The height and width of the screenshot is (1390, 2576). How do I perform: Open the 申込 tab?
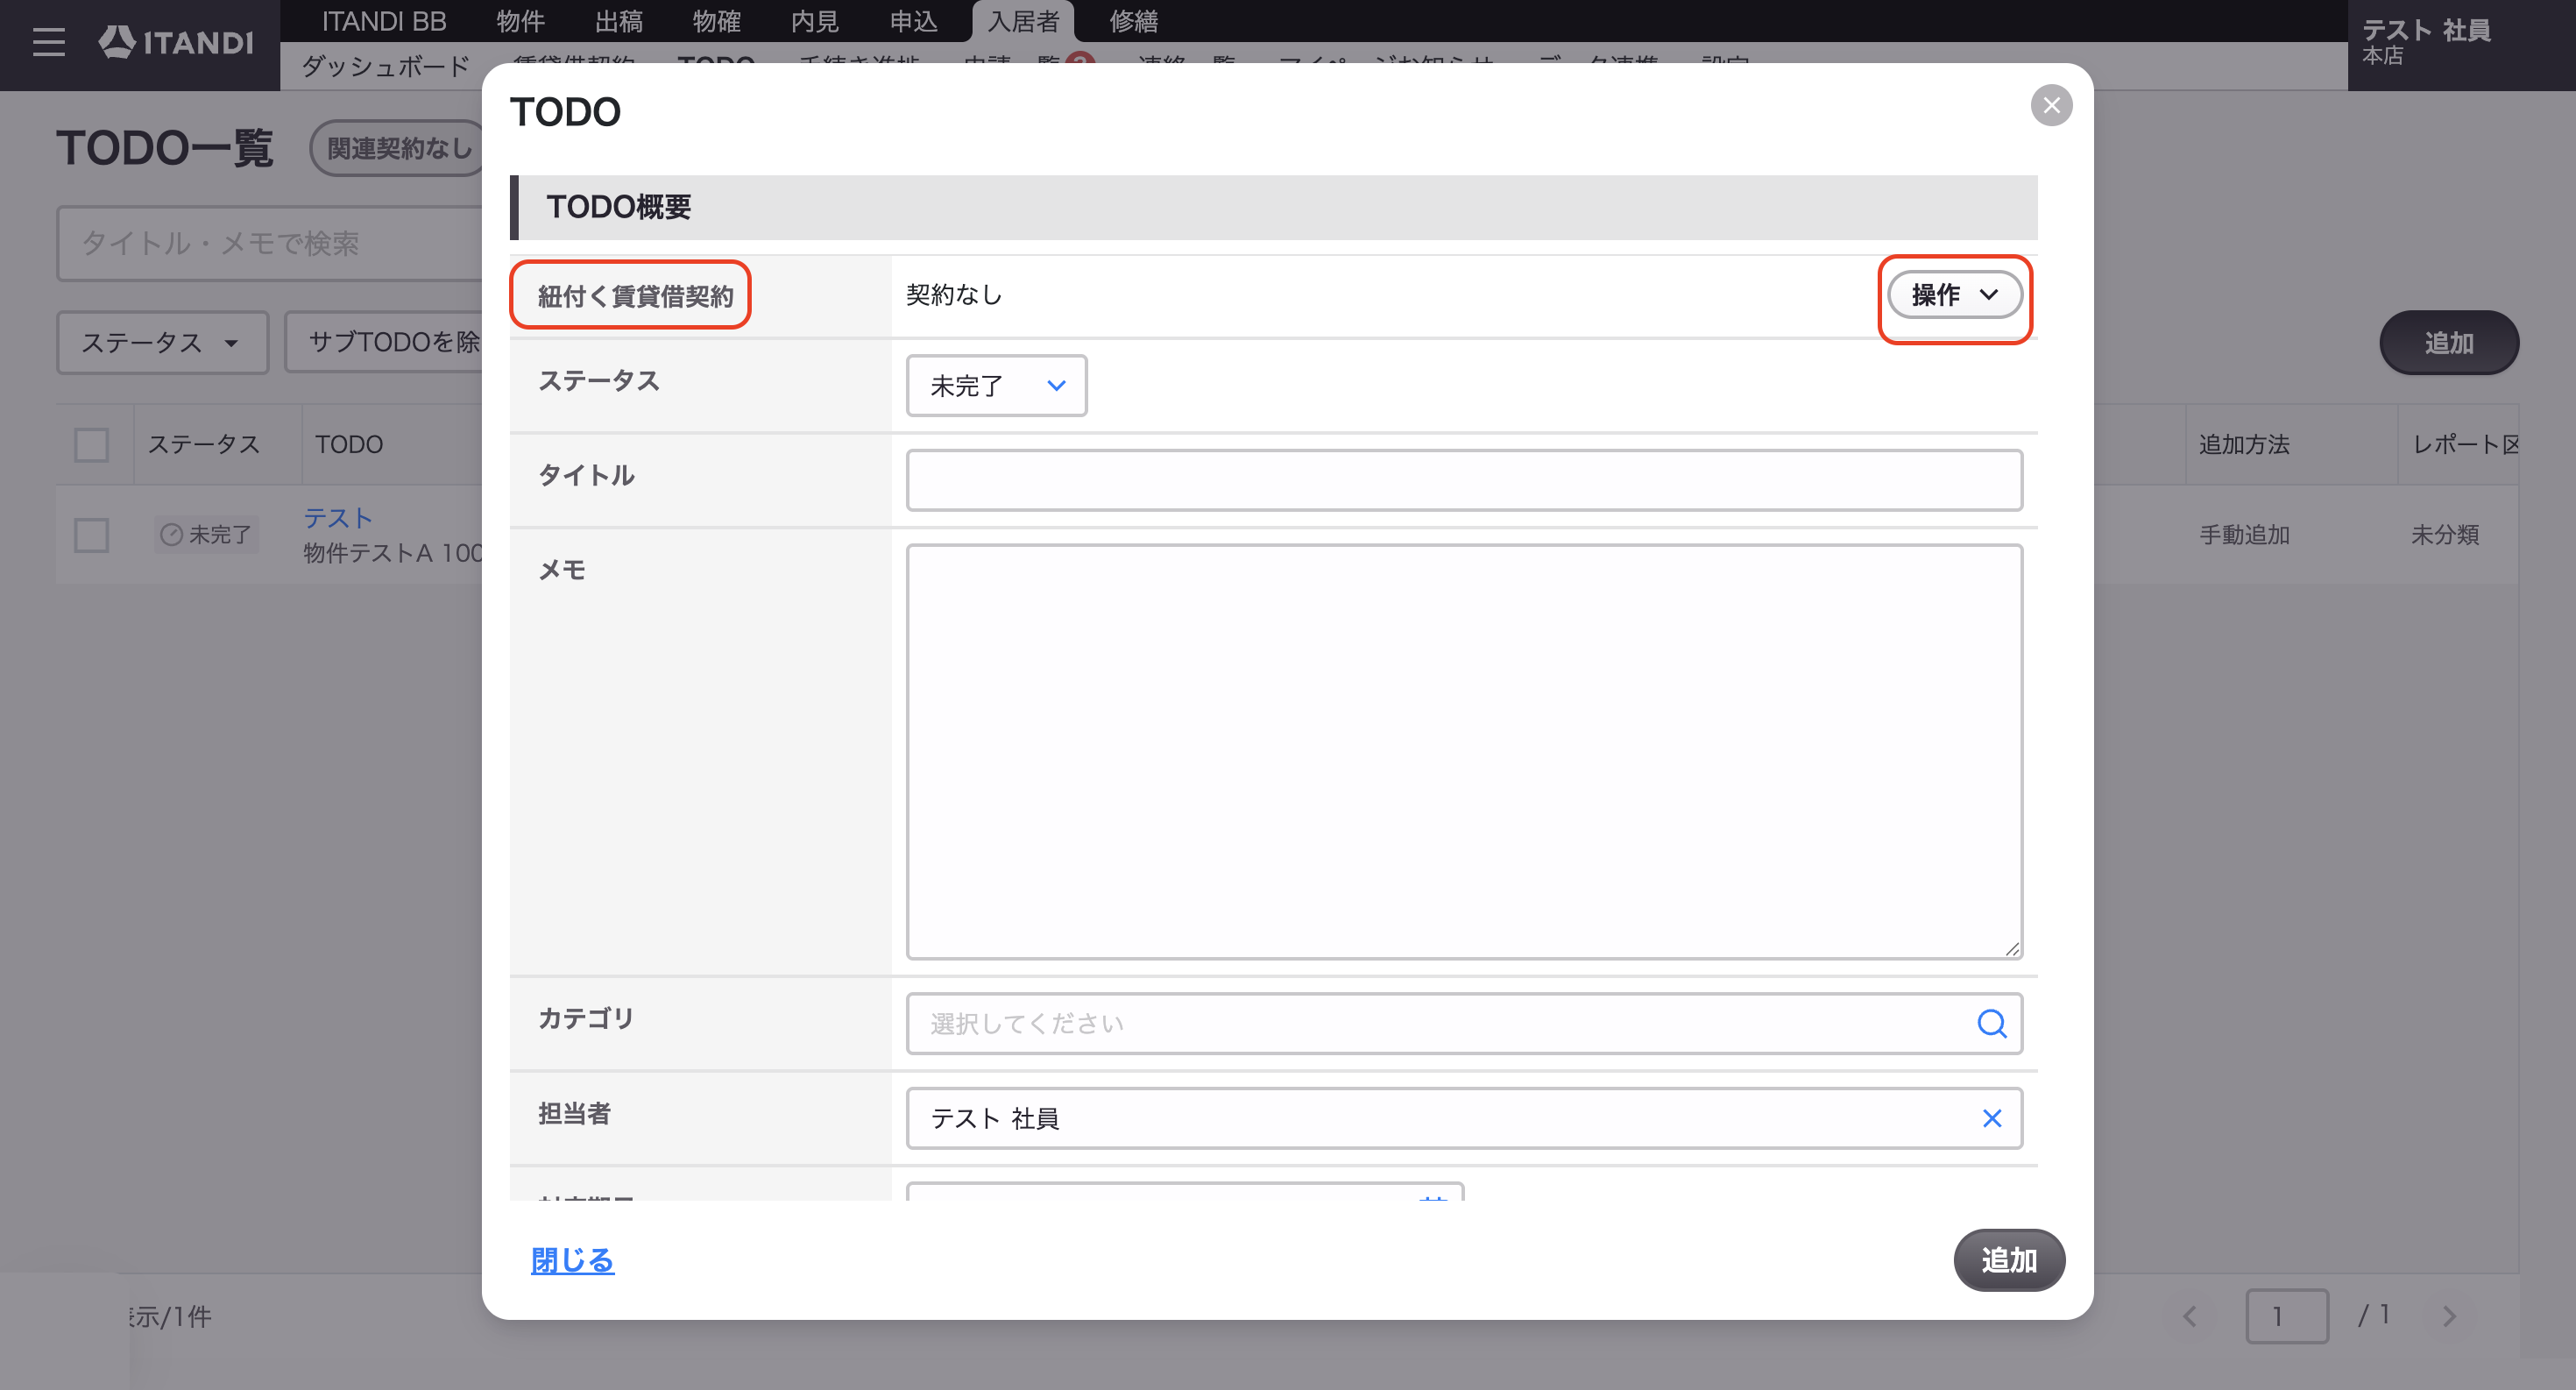[x=913, y=21]
